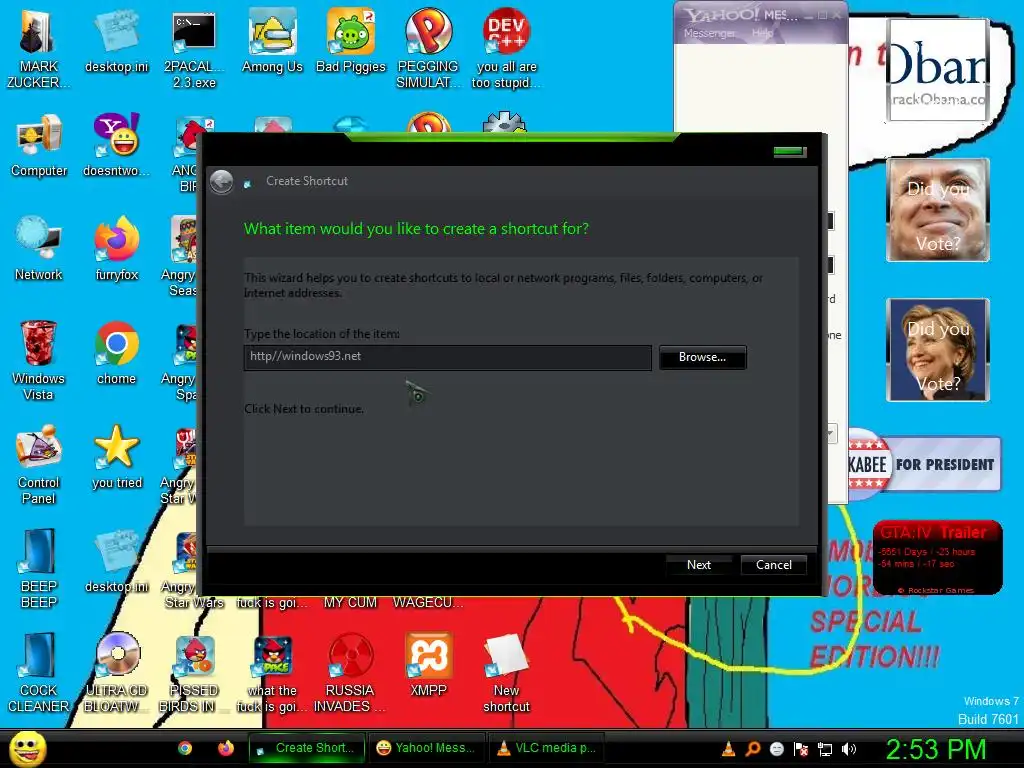The height and width of the screenshot is (768, 1024).
Task: Open the Angry Birds Space 'what the' icon
Action: [x=272, y=672]
